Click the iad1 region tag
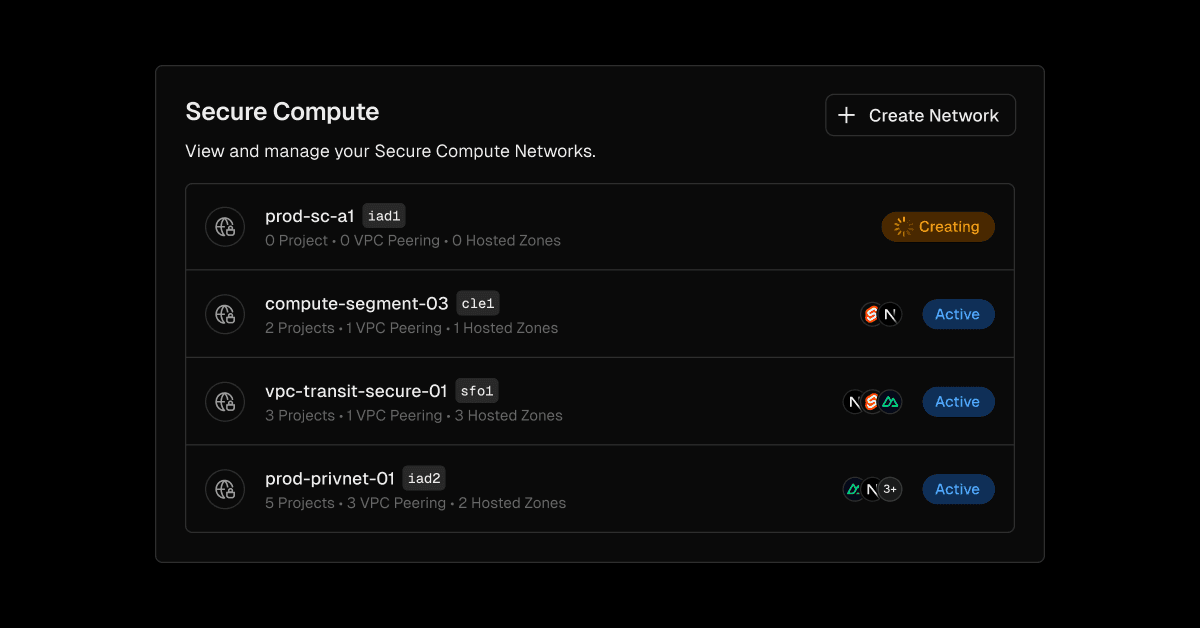This screenshot has height=628, width=1200. point(383,214)
